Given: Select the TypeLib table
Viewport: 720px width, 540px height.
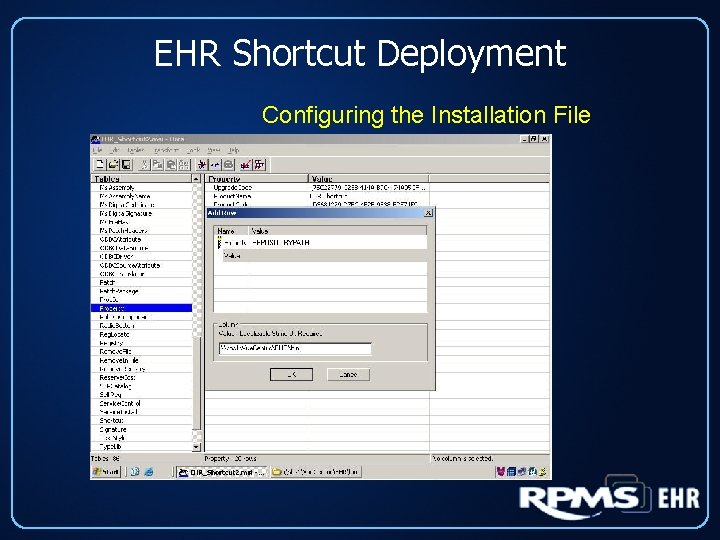Looking at the screenshot, I should 141,446.
